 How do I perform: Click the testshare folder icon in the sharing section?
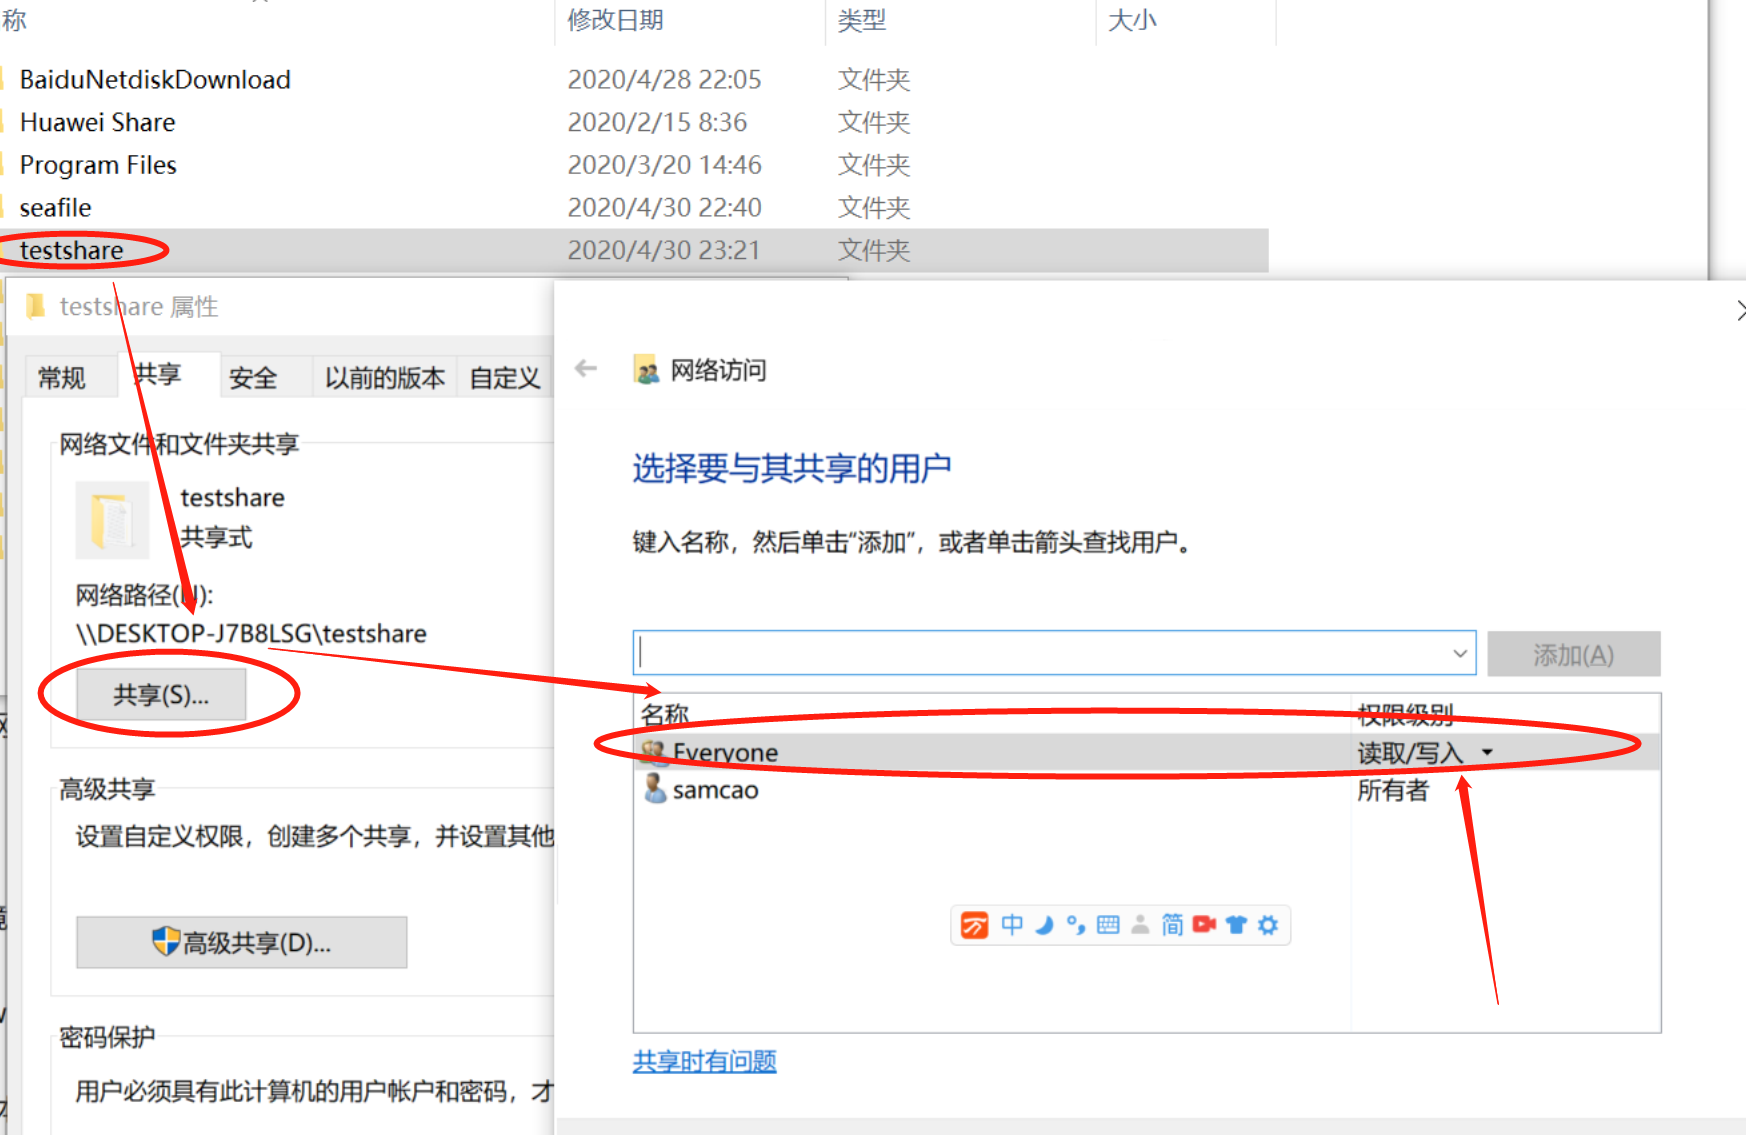(112, 520)
